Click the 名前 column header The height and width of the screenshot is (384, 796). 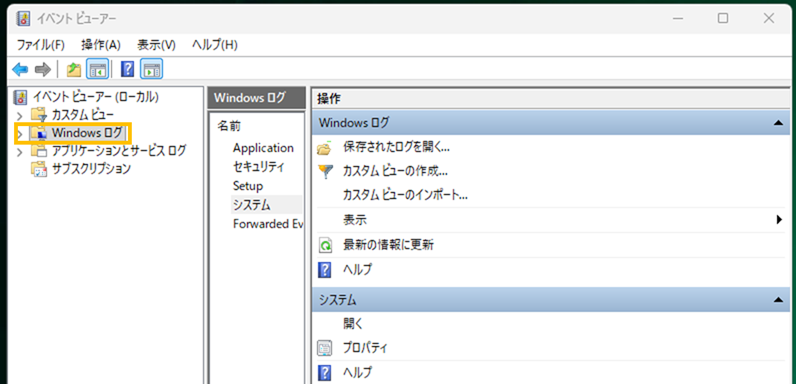[x=229, y=126]
